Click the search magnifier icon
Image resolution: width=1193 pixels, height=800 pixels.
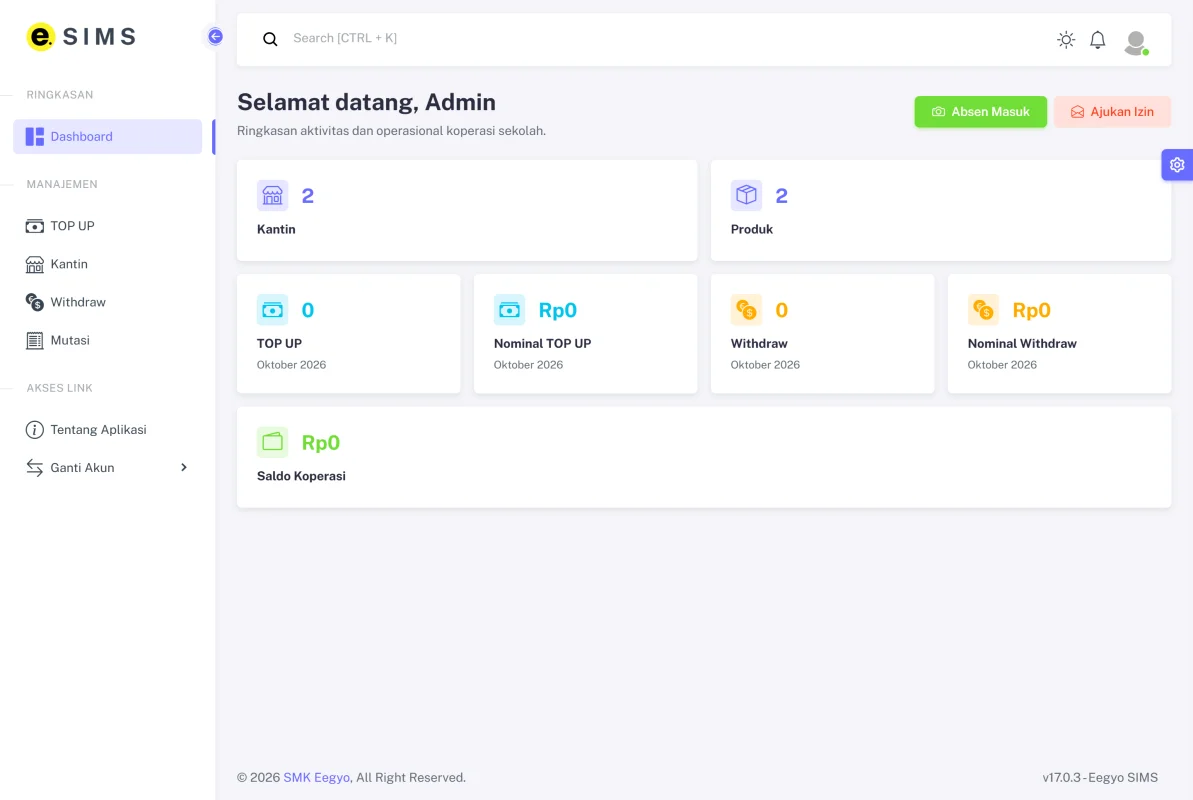coord(270,39)
